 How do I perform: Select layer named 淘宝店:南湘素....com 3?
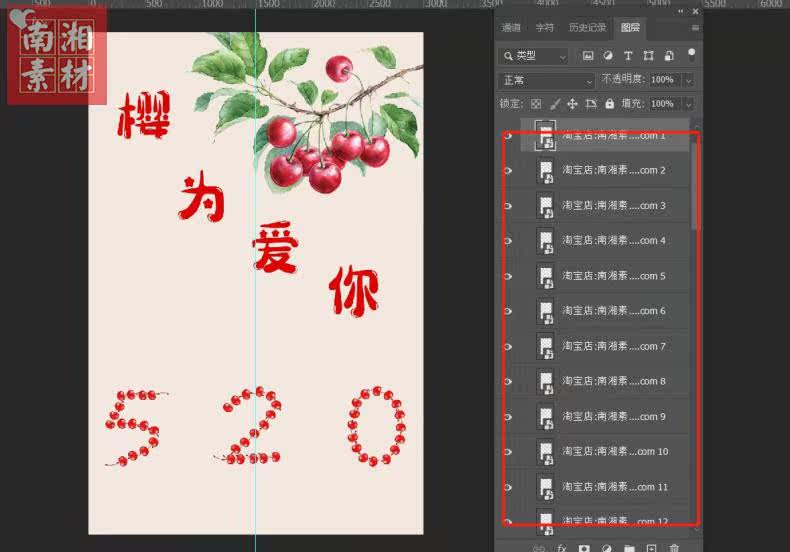click(x=605, y=205)
